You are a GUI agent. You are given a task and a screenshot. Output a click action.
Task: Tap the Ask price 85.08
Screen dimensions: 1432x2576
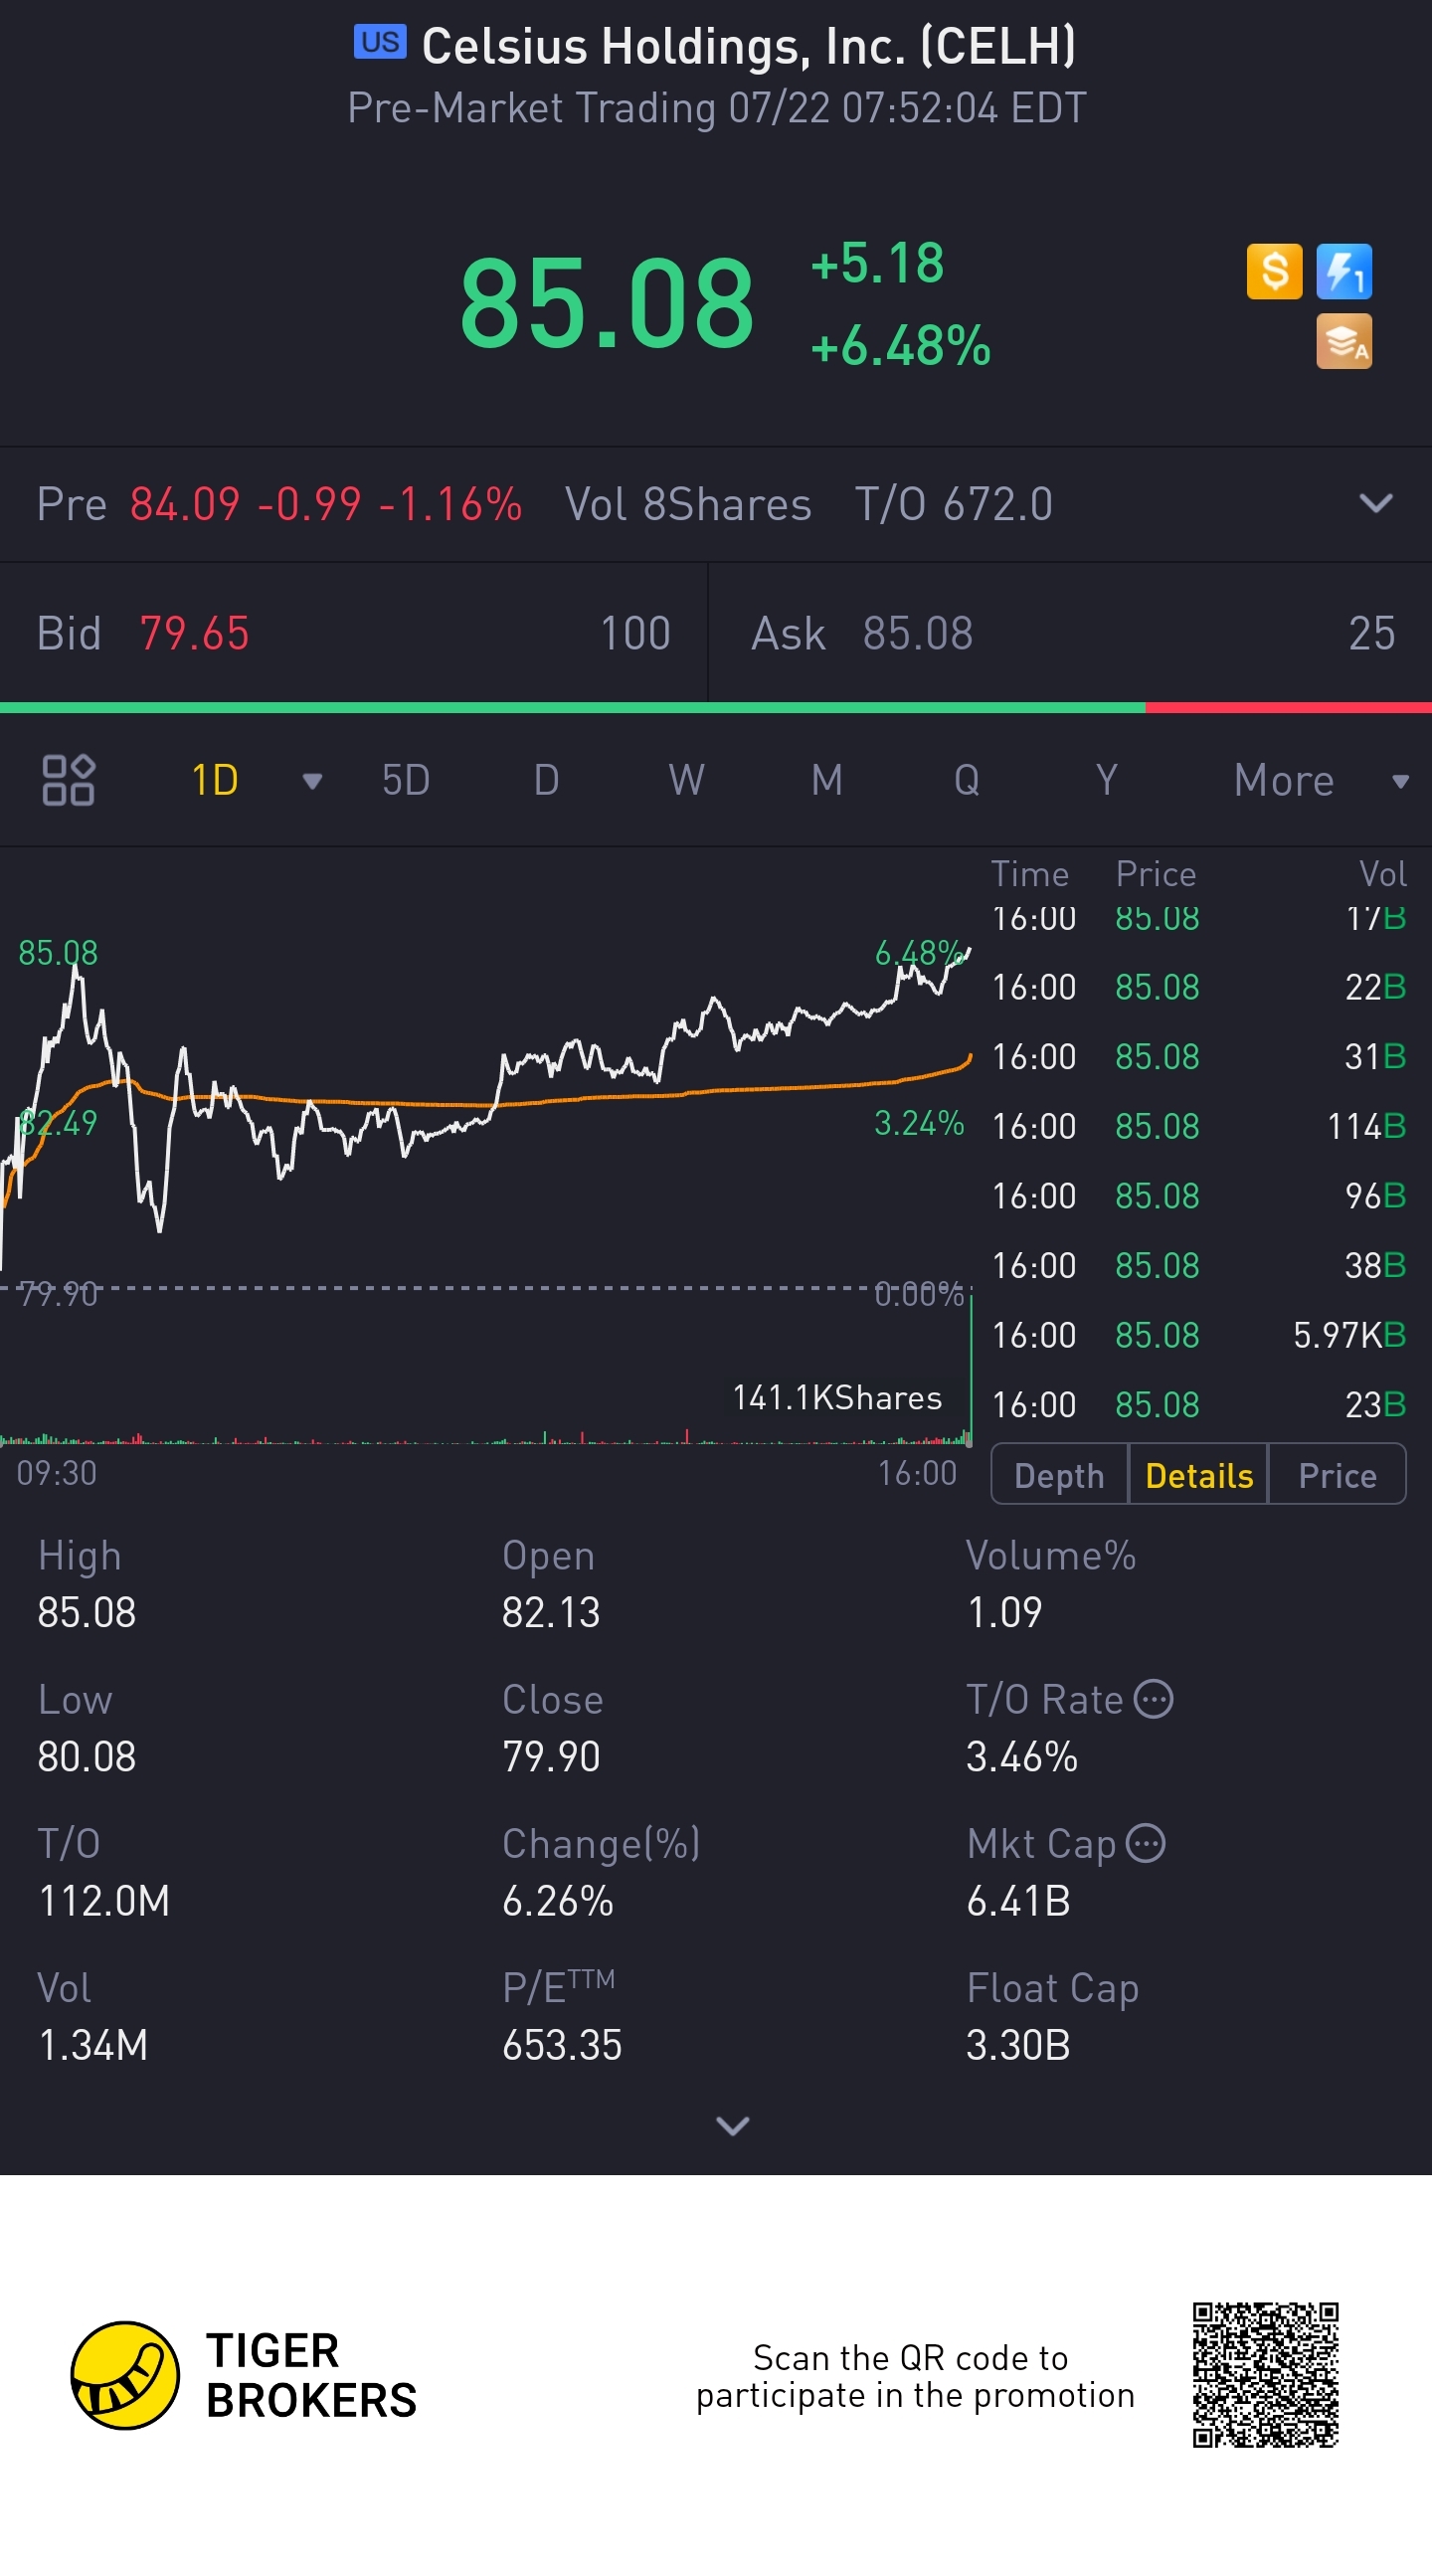pos(918,633)
